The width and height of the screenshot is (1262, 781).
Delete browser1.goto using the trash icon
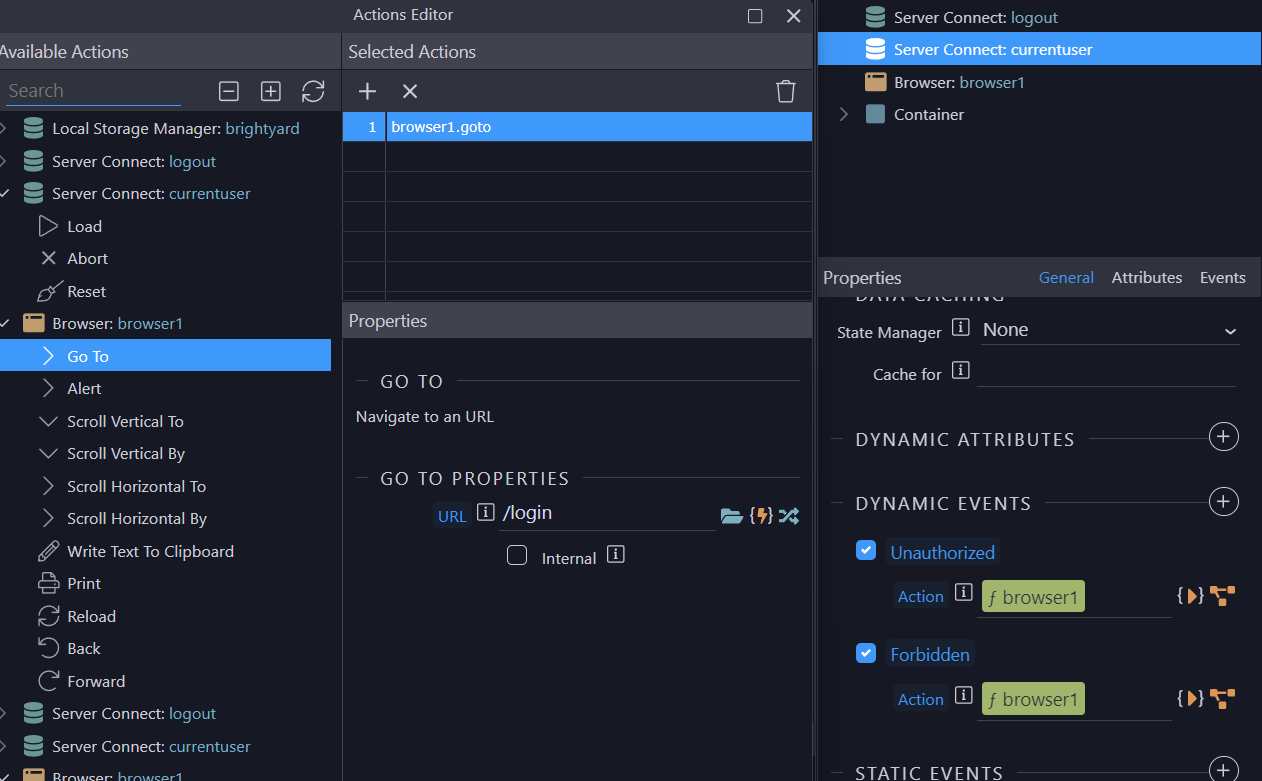785,90
